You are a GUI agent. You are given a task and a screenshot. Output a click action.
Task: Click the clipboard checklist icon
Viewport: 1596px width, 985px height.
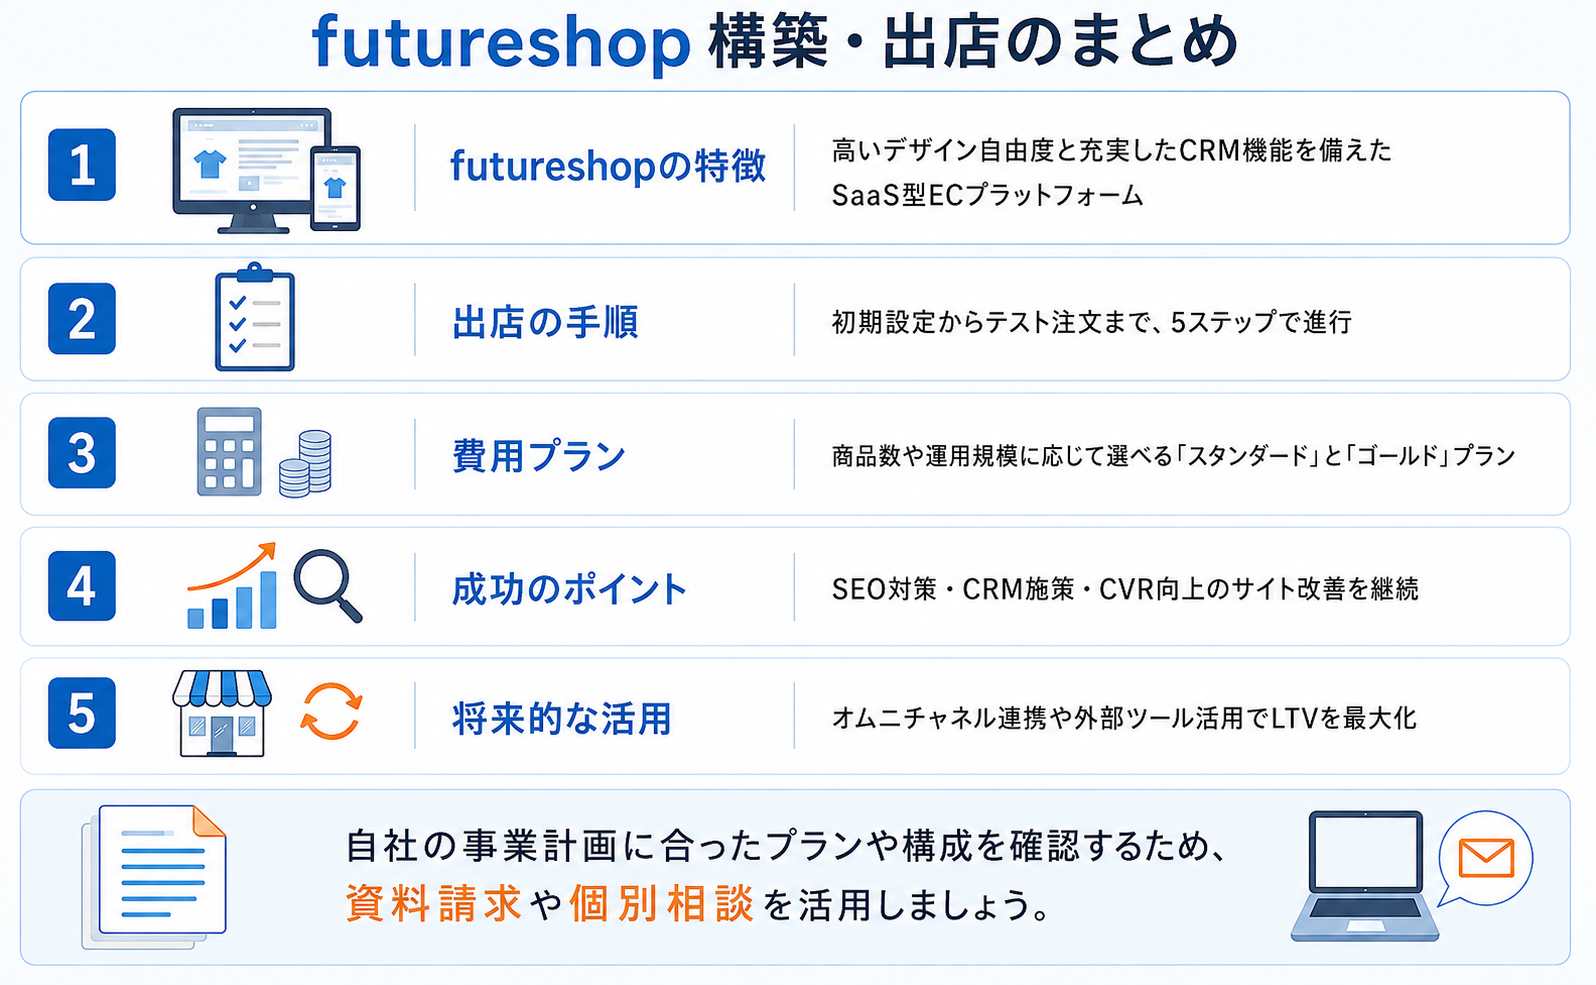(255, 317)
